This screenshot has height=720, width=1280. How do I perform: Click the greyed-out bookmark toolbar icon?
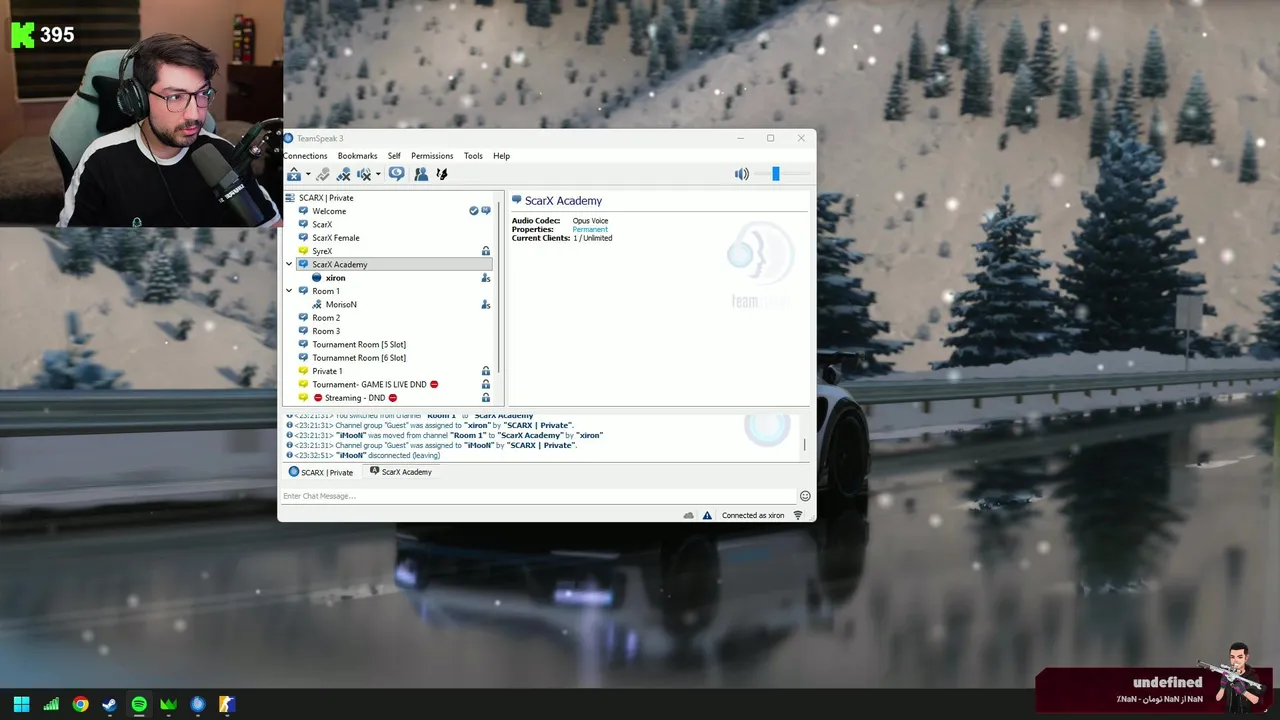[x=323, y=174]
